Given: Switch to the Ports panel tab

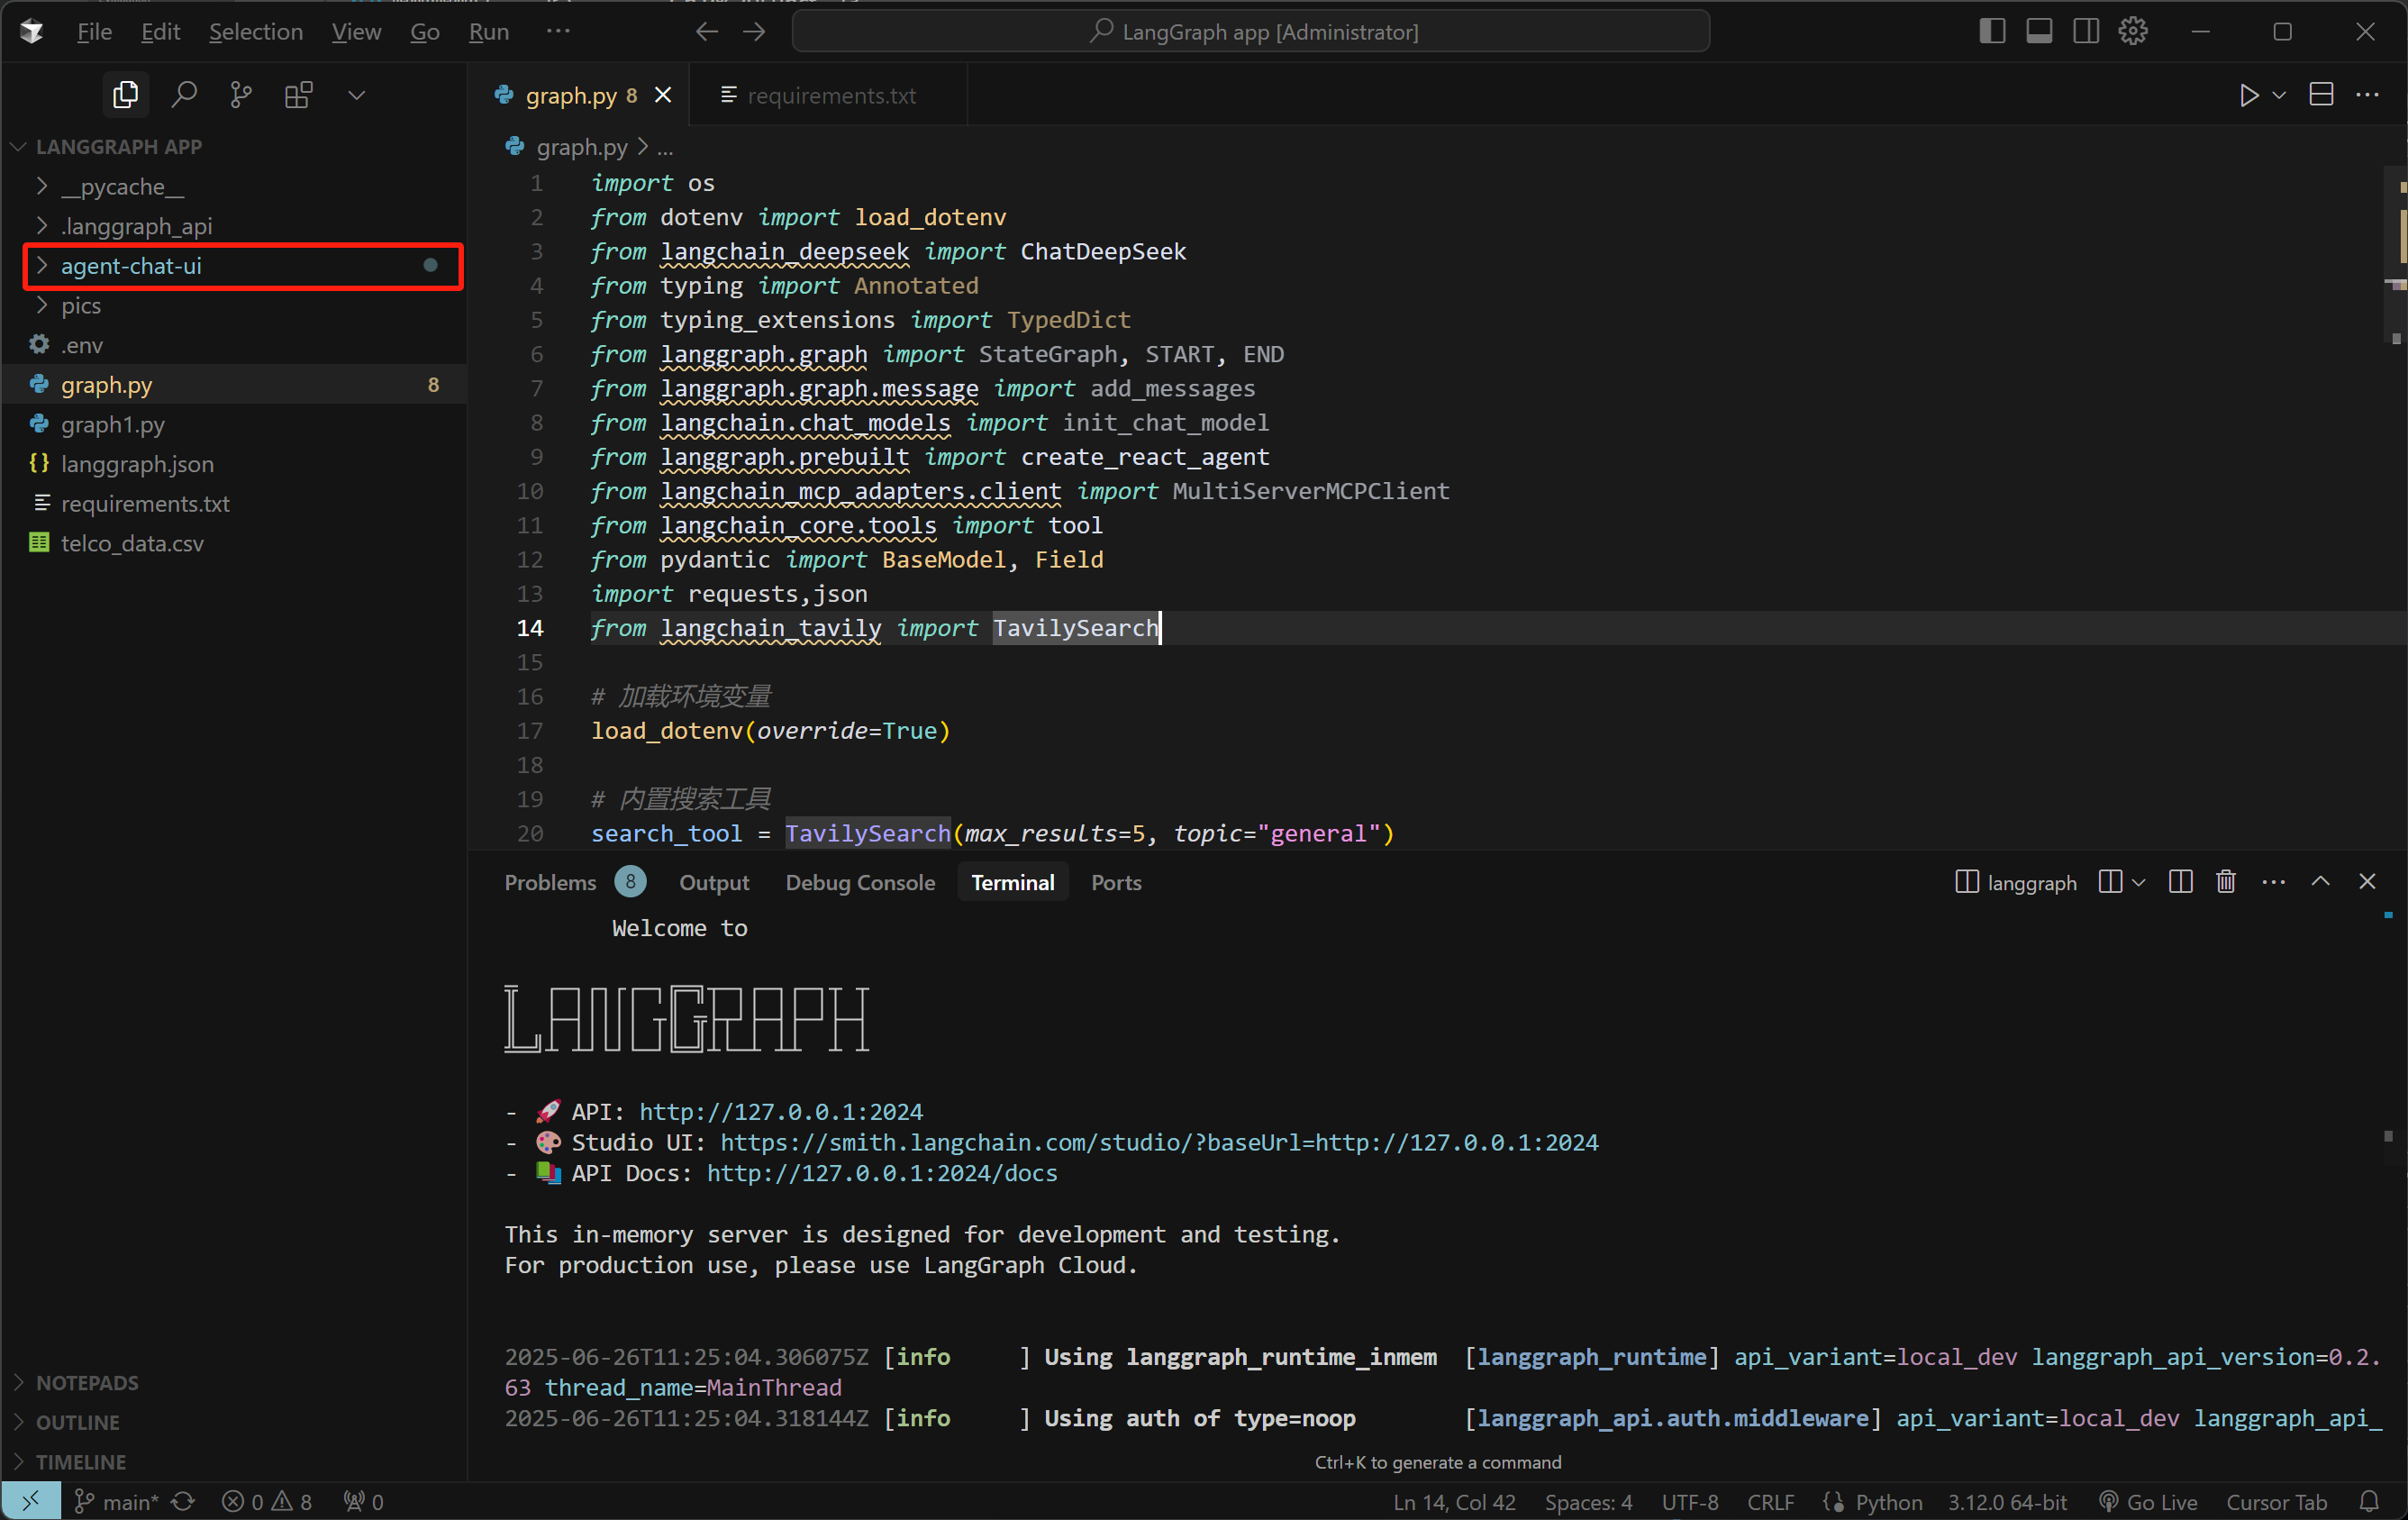Looking at the screenshot, I should (1116, 882).
